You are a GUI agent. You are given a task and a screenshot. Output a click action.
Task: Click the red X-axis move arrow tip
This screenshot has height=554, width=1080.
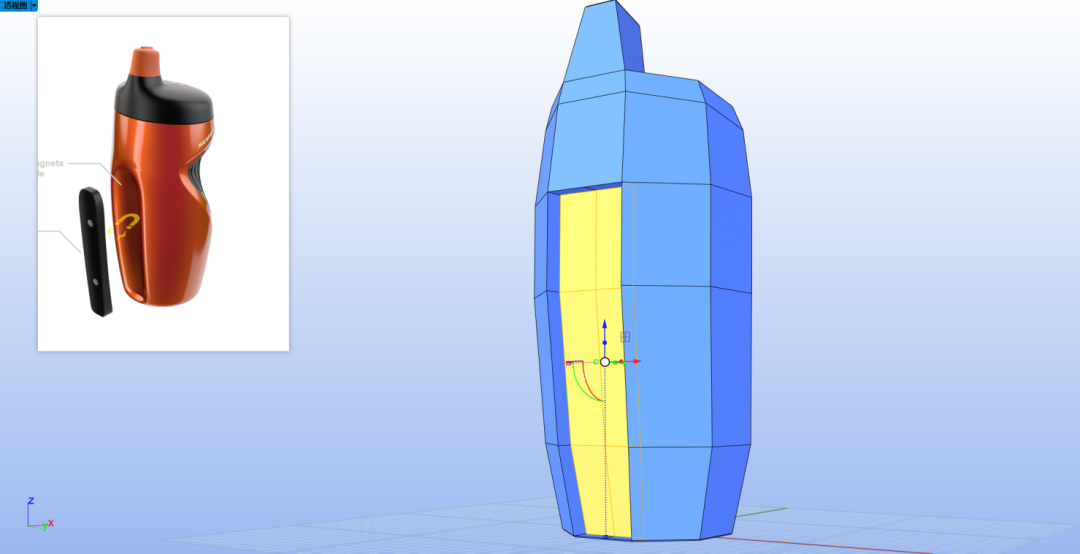click(638, 361)
